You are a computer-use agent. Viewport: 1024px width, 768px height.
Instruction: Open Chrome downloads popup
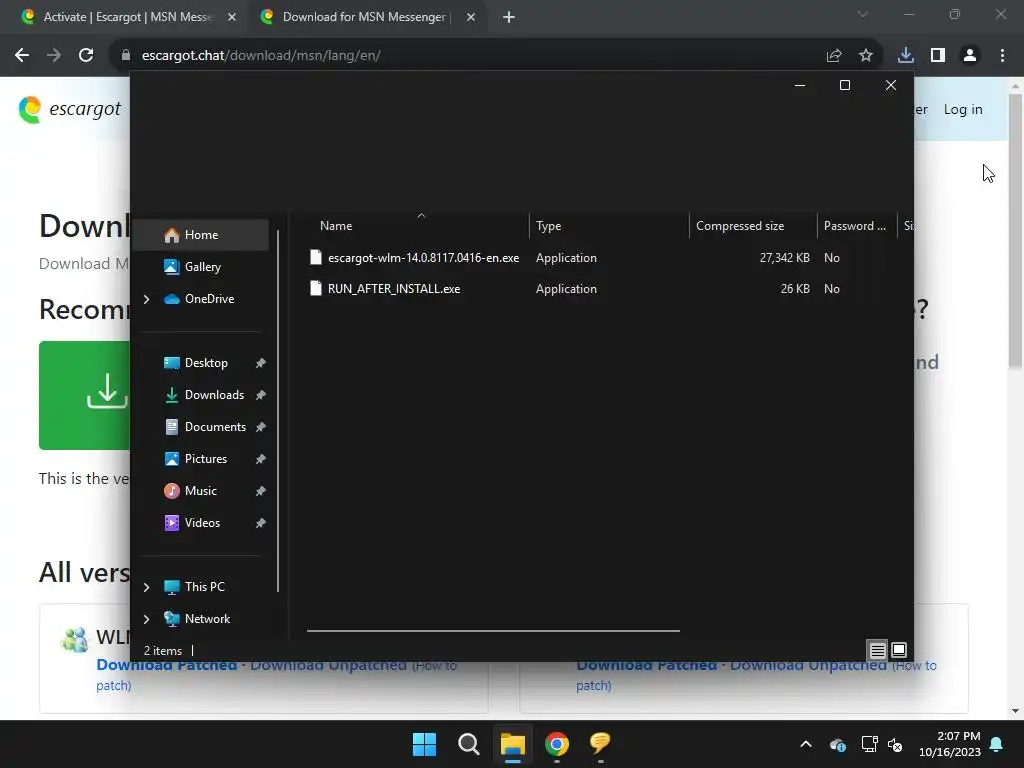point(905,56)
